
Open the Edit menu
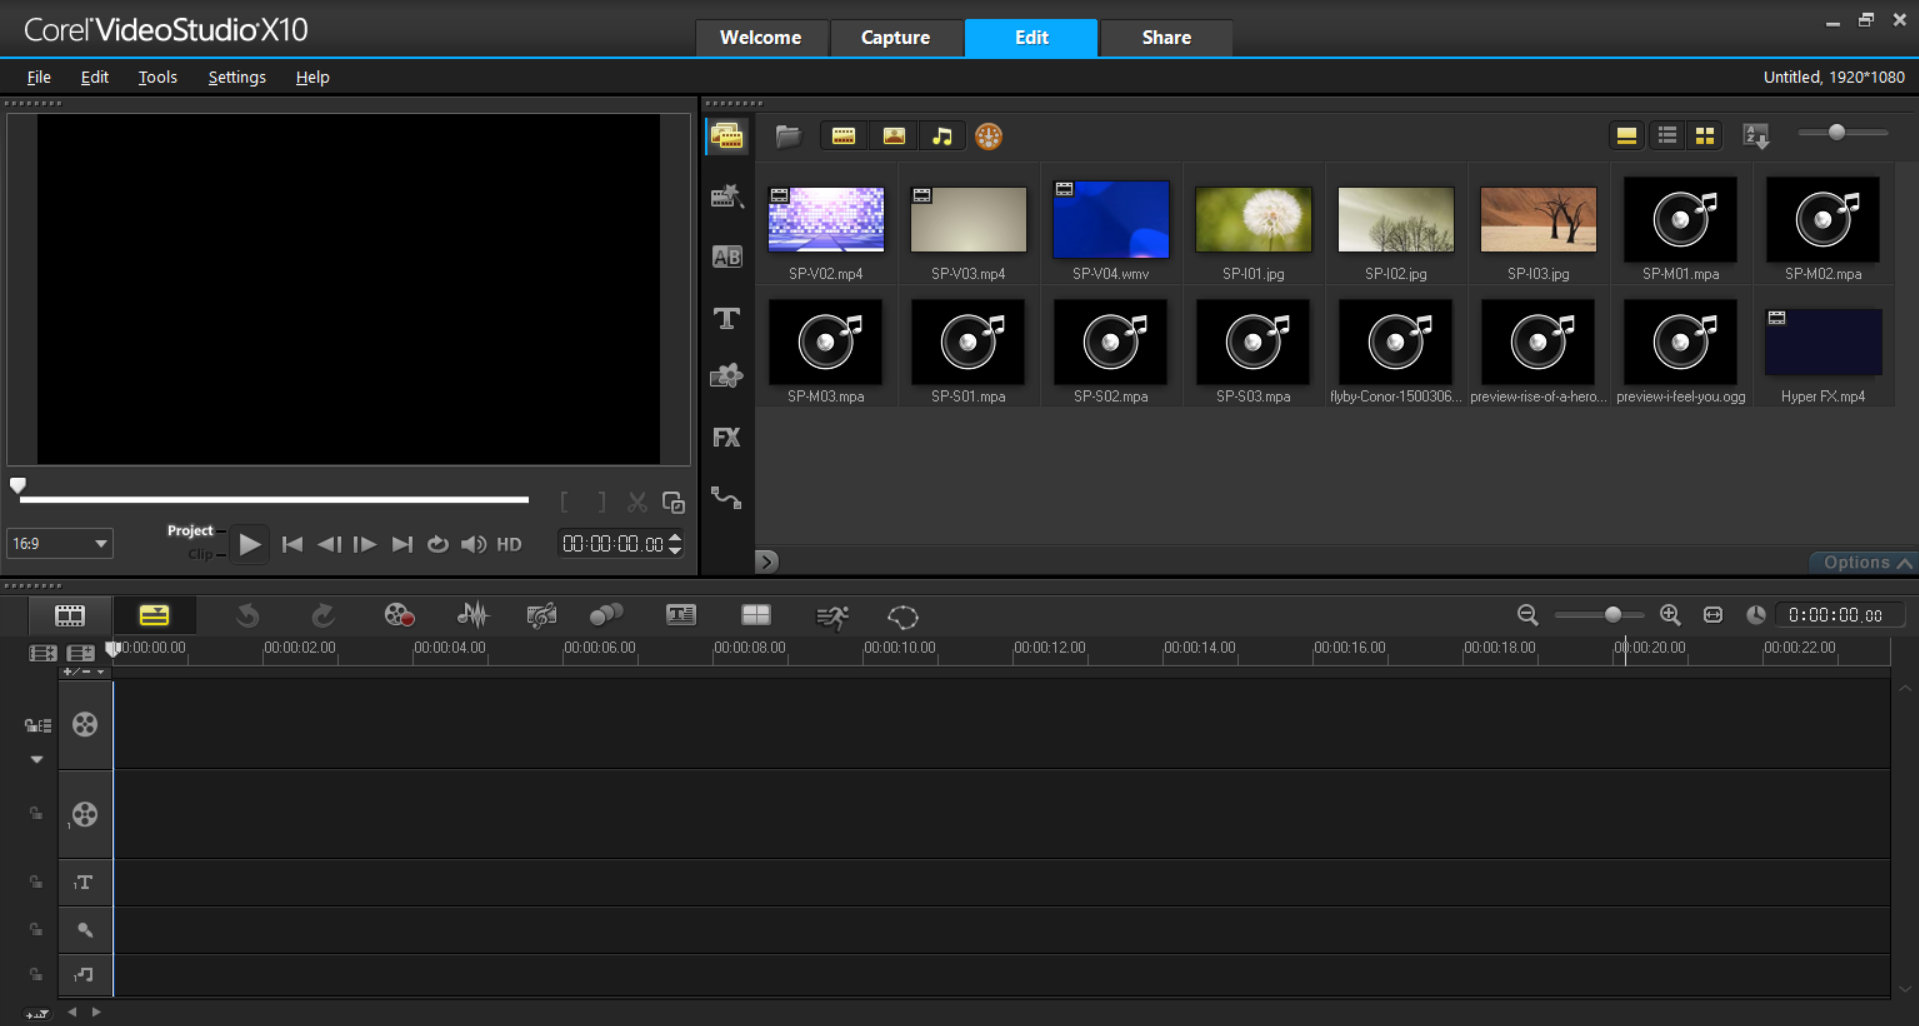click(95, 77)
